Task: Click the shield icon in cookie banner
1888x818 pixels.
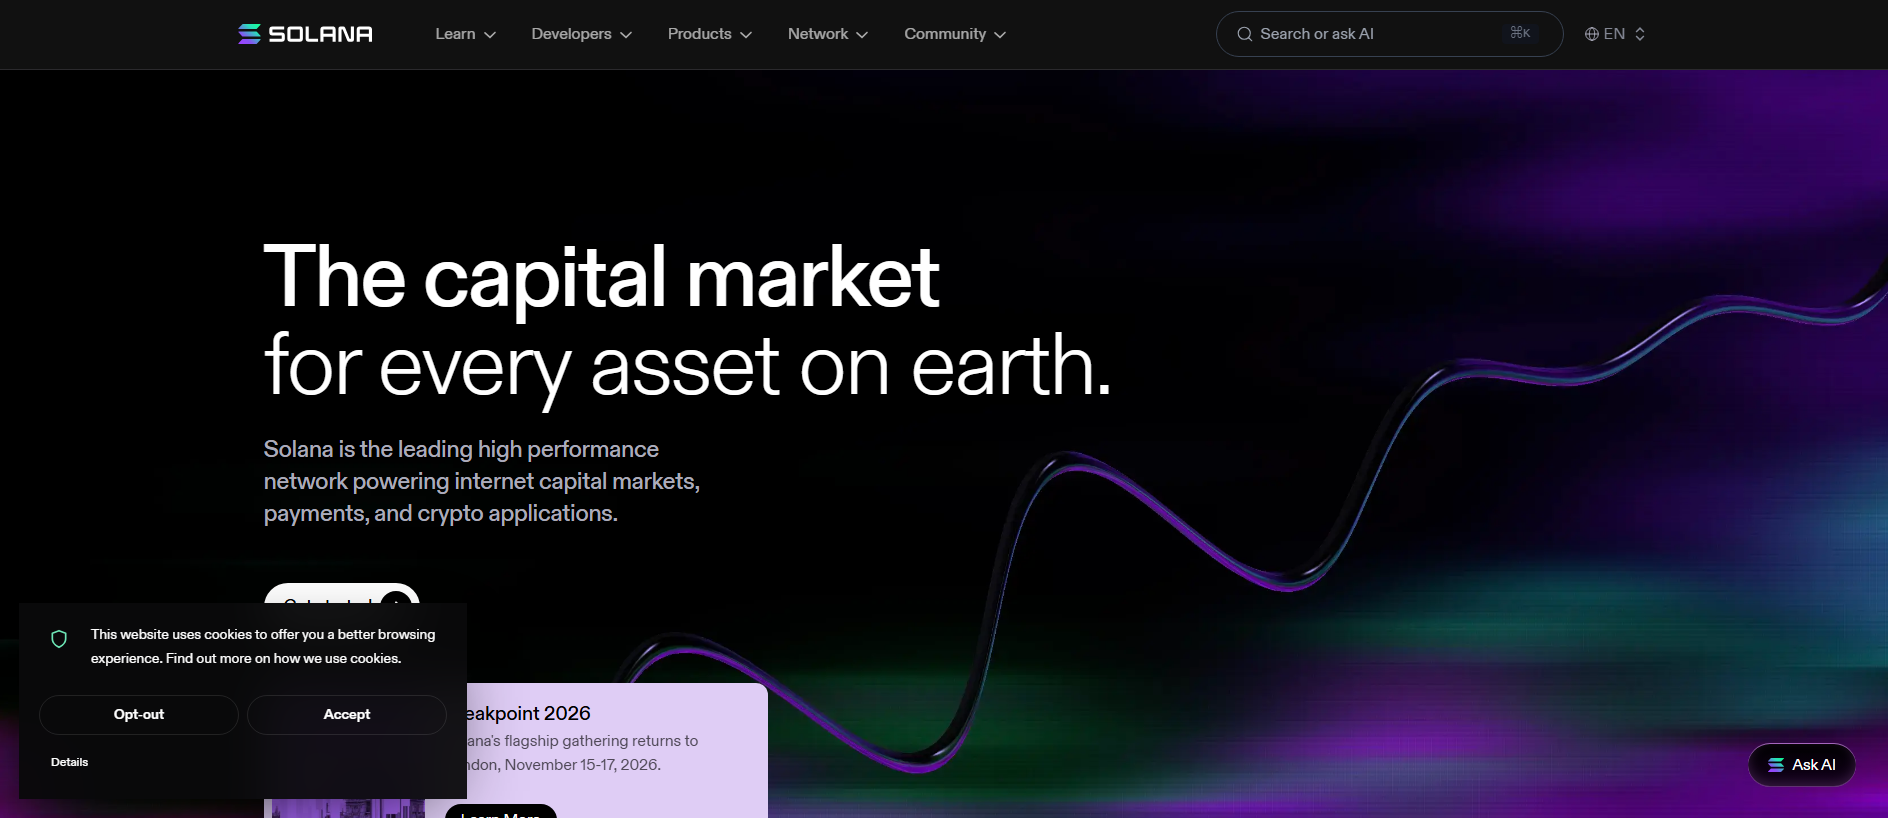Action: click(x=59, y=639)
